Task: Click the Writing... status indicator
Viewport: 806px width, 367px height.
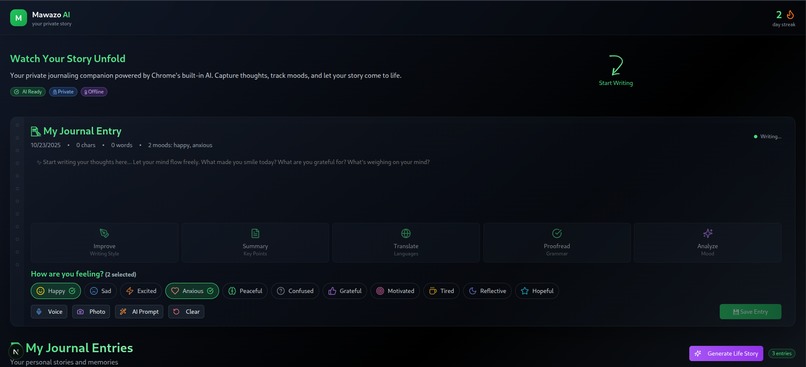Action: [767, 137]
